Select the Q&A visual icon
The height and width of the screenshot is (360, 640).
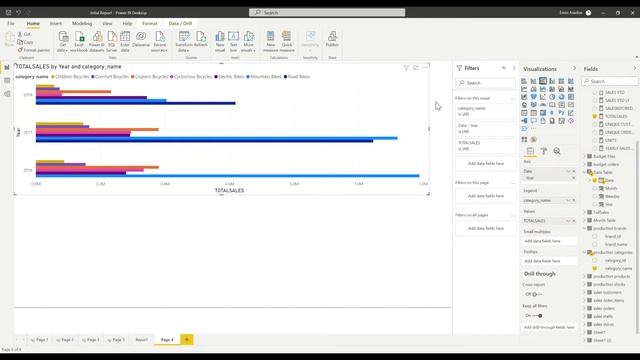coord(533,121)
